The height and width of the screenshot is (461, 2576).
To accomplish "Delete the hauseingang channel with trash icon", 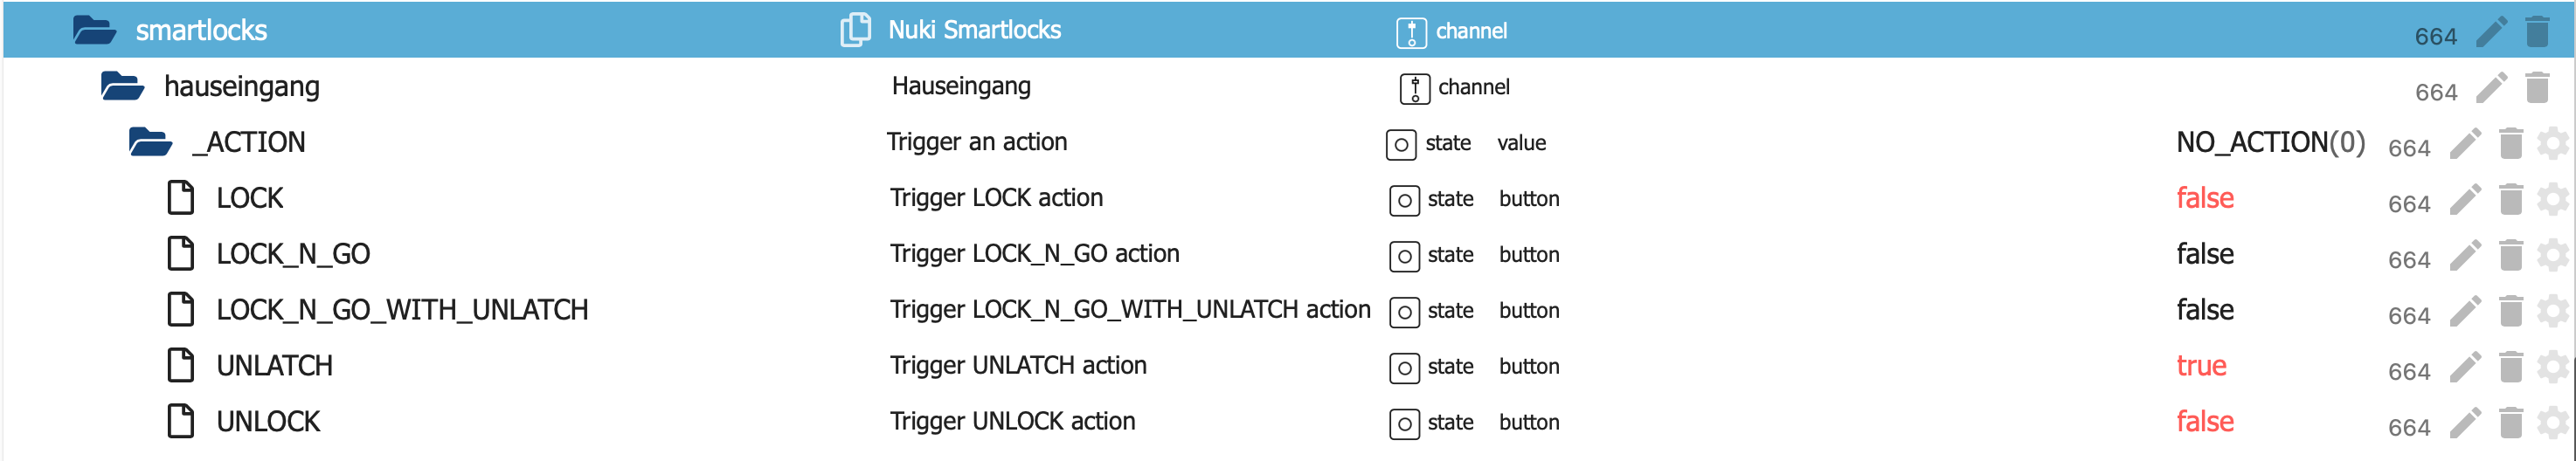I will pyautogui.click(x=2537, y=88).
